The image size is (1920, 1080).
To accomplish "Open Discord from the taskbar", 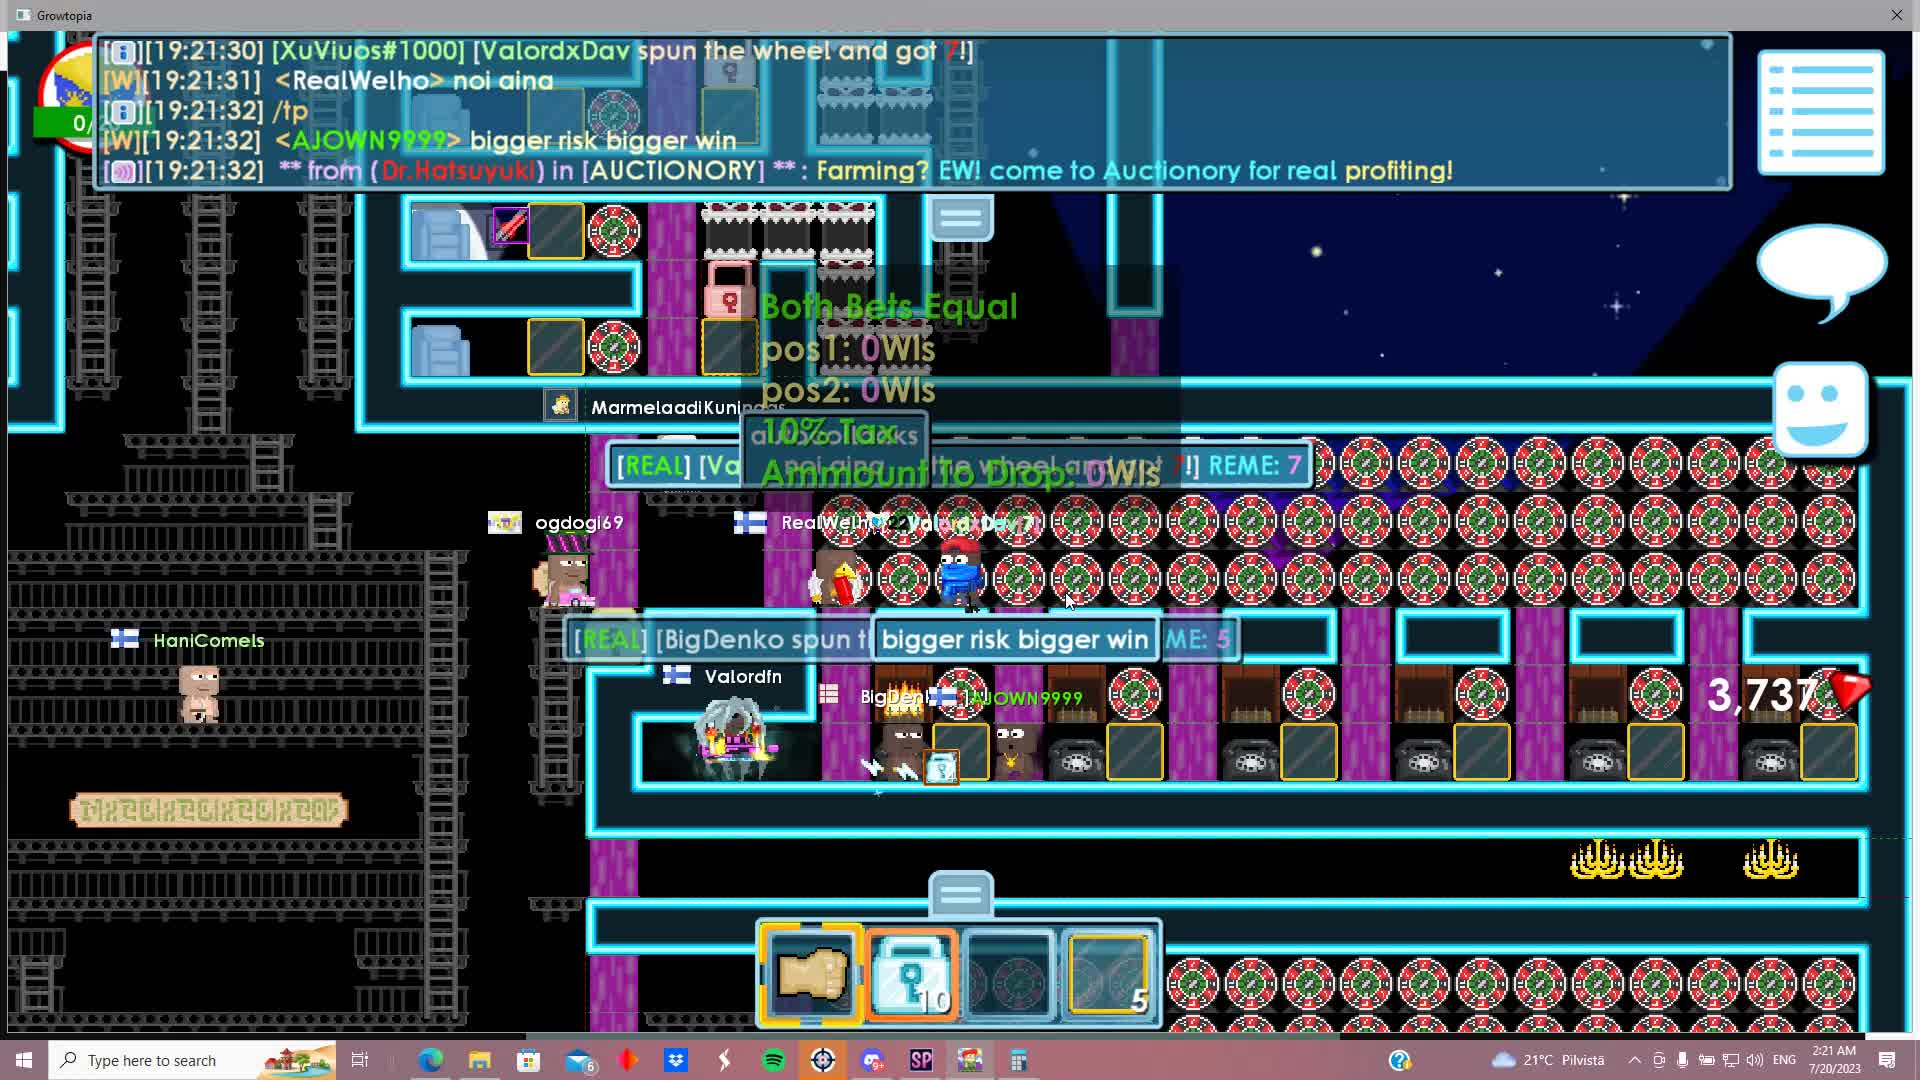I will (x=872, y=1060).
